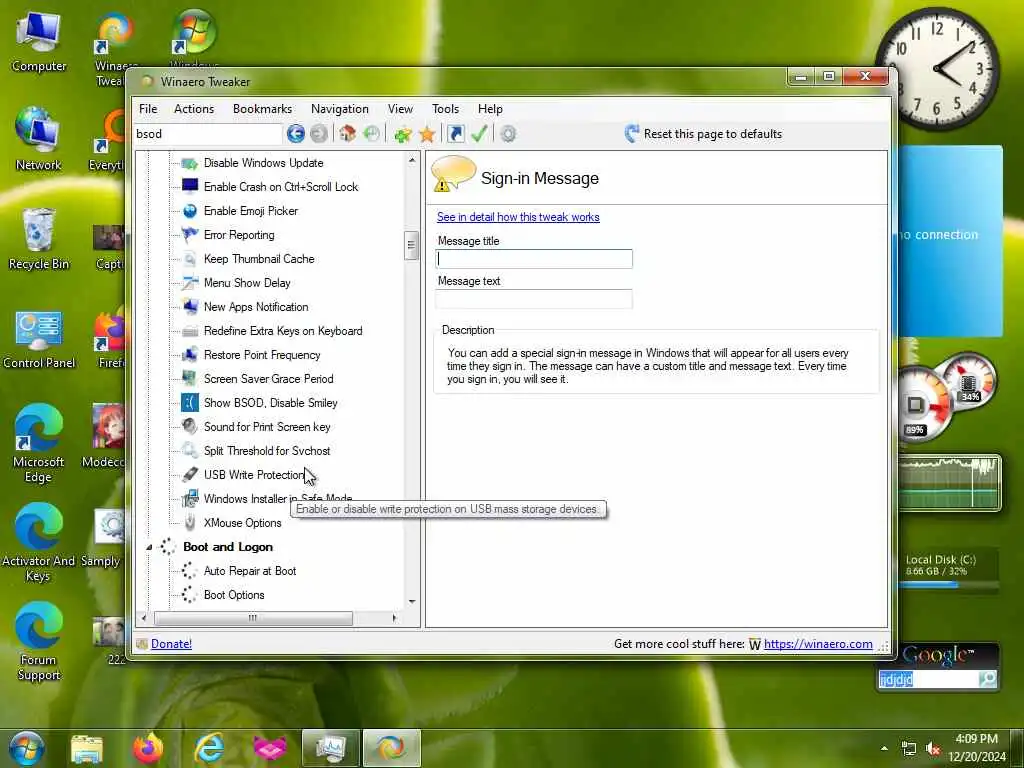Click the Google gadget search field
The image size is (1024, 768).
[x=927, y=679]
